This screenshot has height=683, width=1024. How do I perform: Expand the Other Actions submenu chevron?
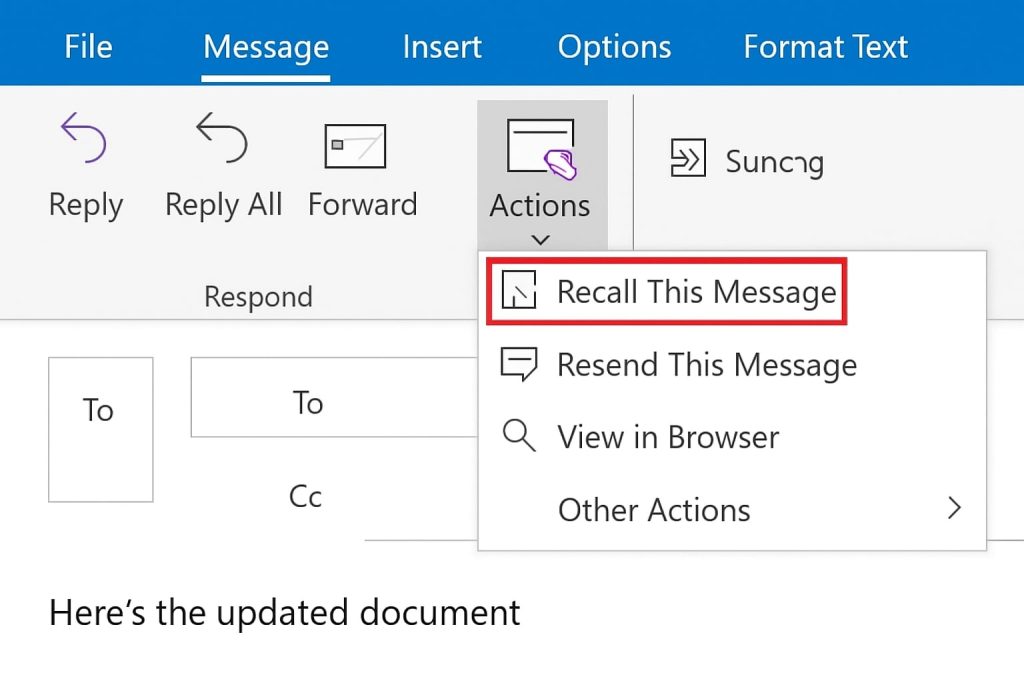(953, 508)
